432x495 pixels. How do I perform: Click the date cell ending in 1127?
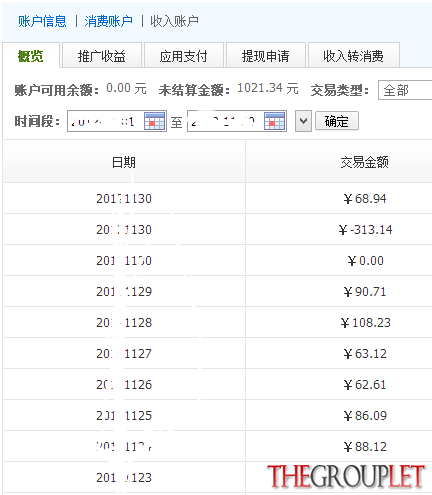124,354
